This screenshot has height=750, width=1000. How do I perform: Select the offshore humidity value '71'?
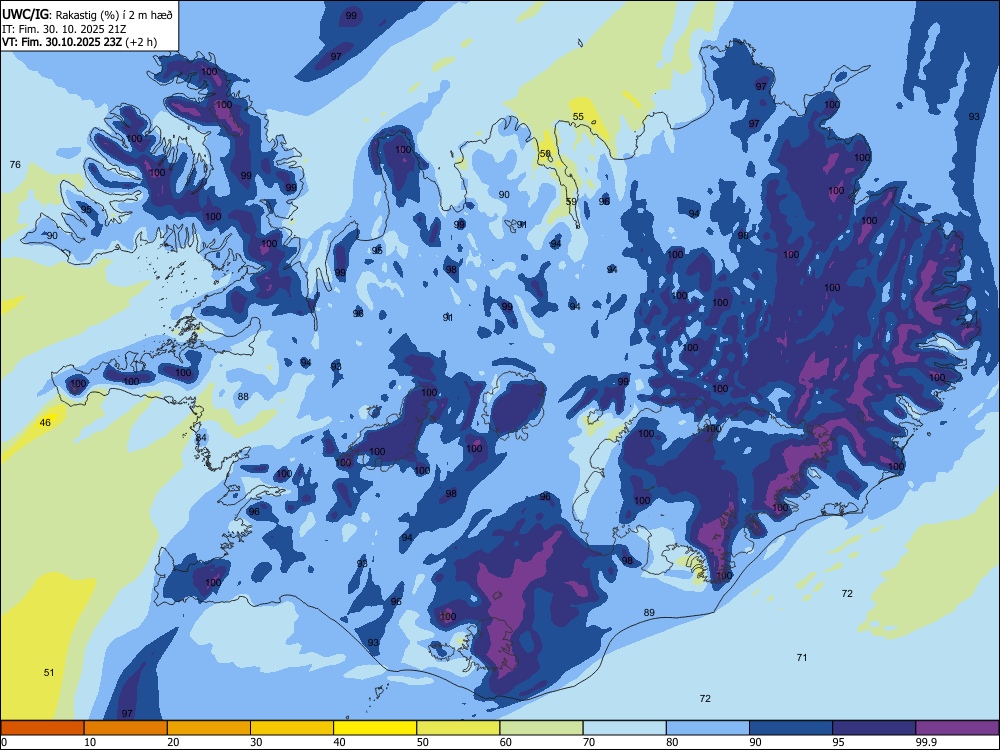[802, 657]
